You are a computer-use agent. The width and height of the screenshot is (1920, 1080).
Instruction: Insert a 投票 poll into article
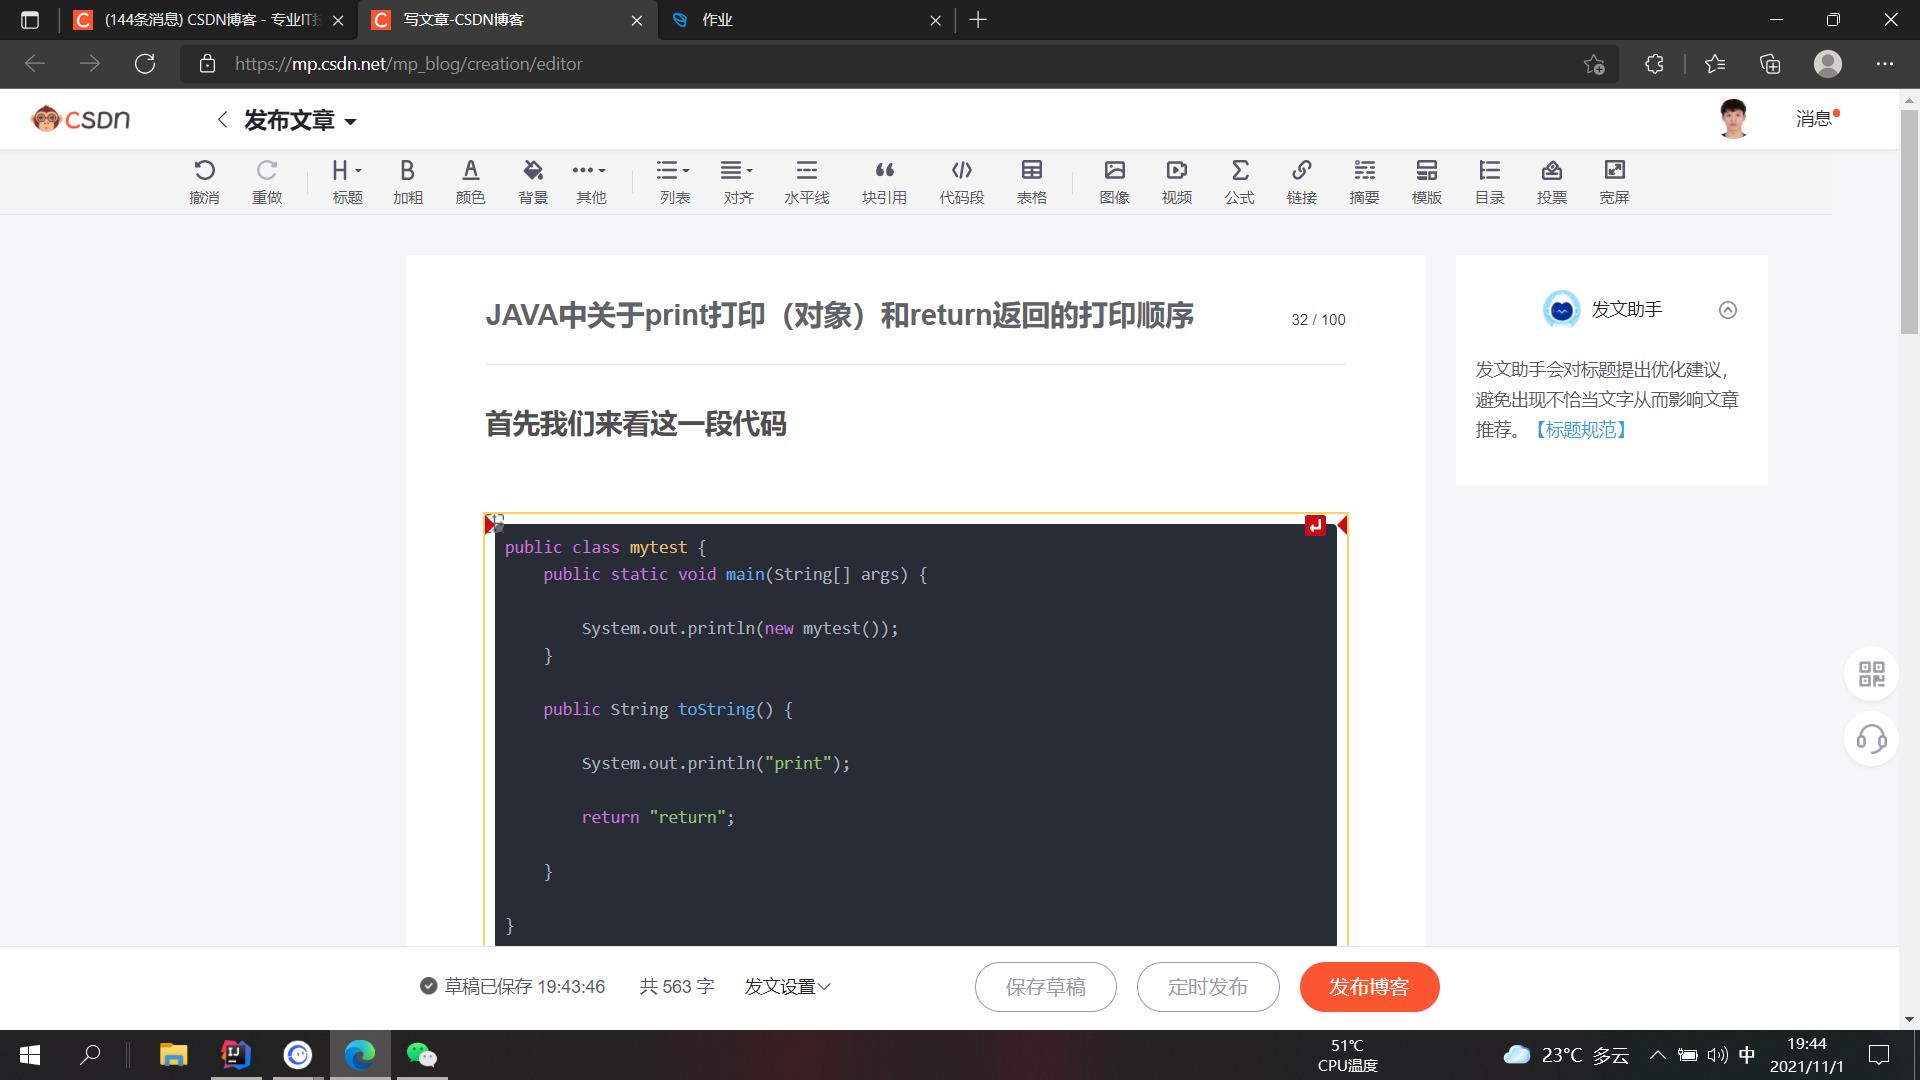tap(1551, 181)
